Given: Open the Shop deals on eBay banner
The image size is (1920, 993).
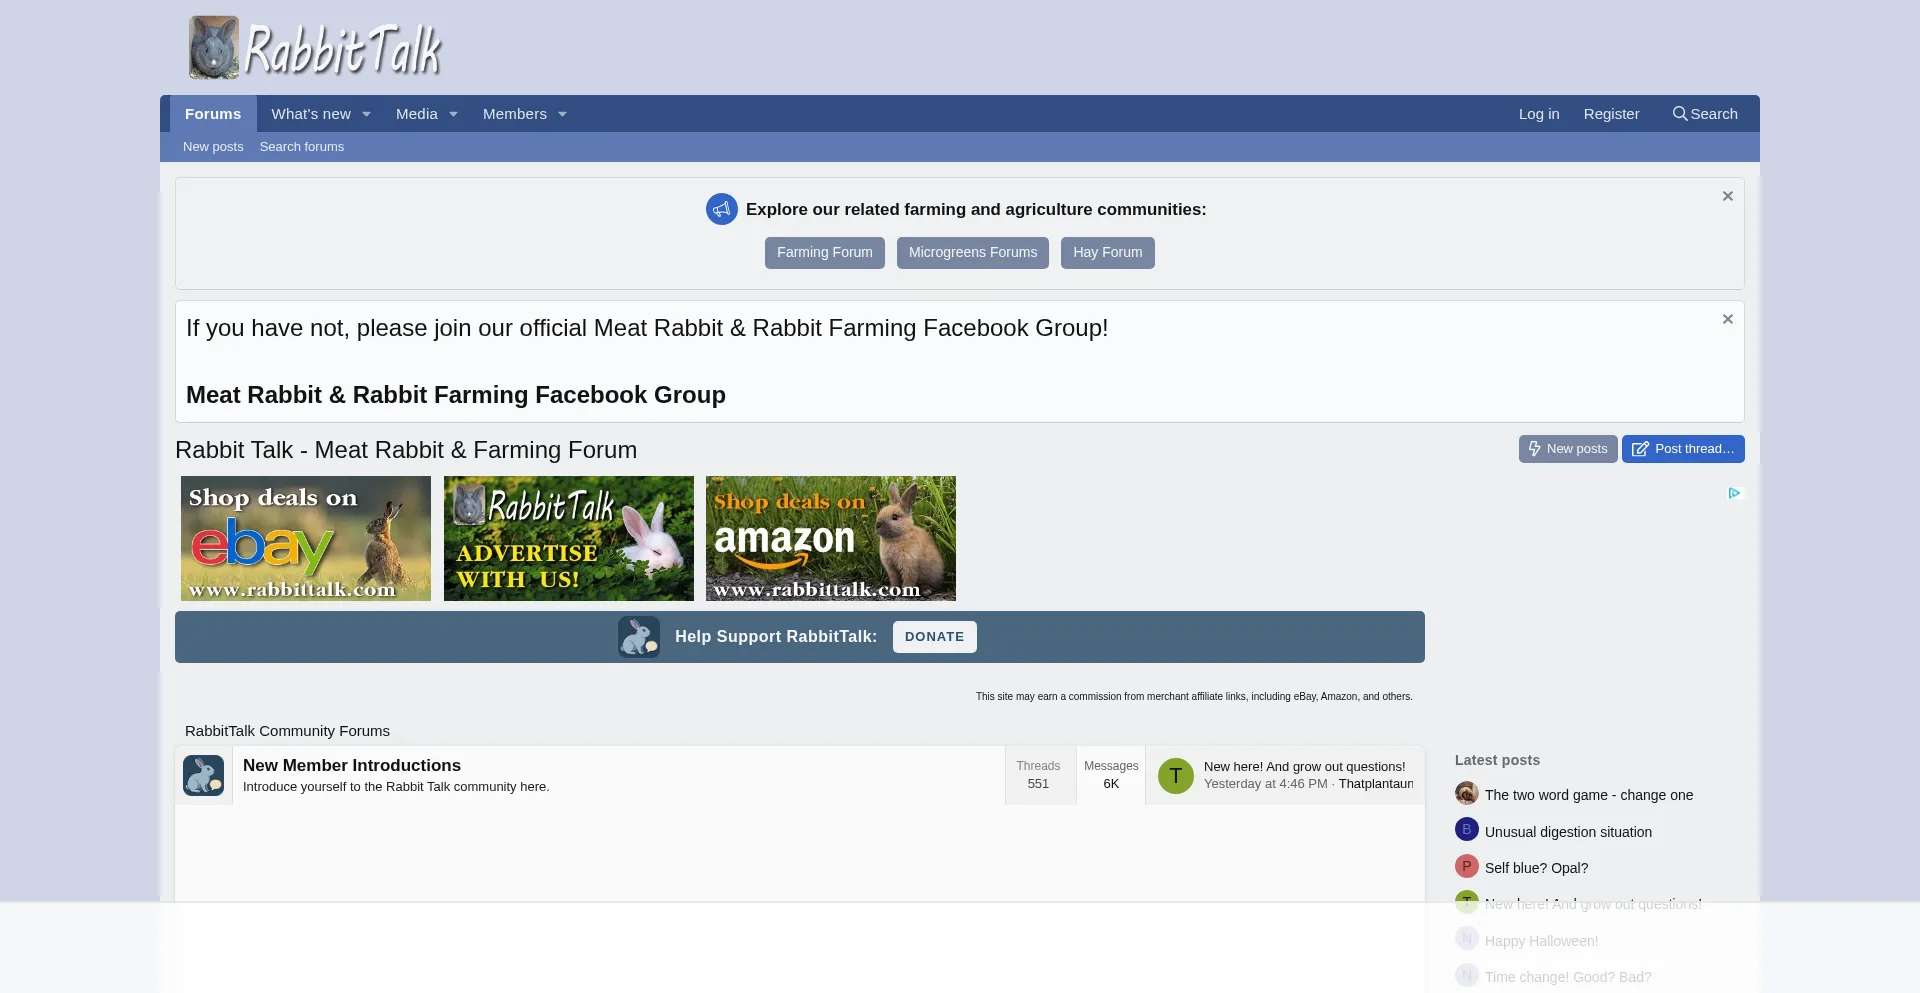Looking at the screenshot, I should coord(306,539).
